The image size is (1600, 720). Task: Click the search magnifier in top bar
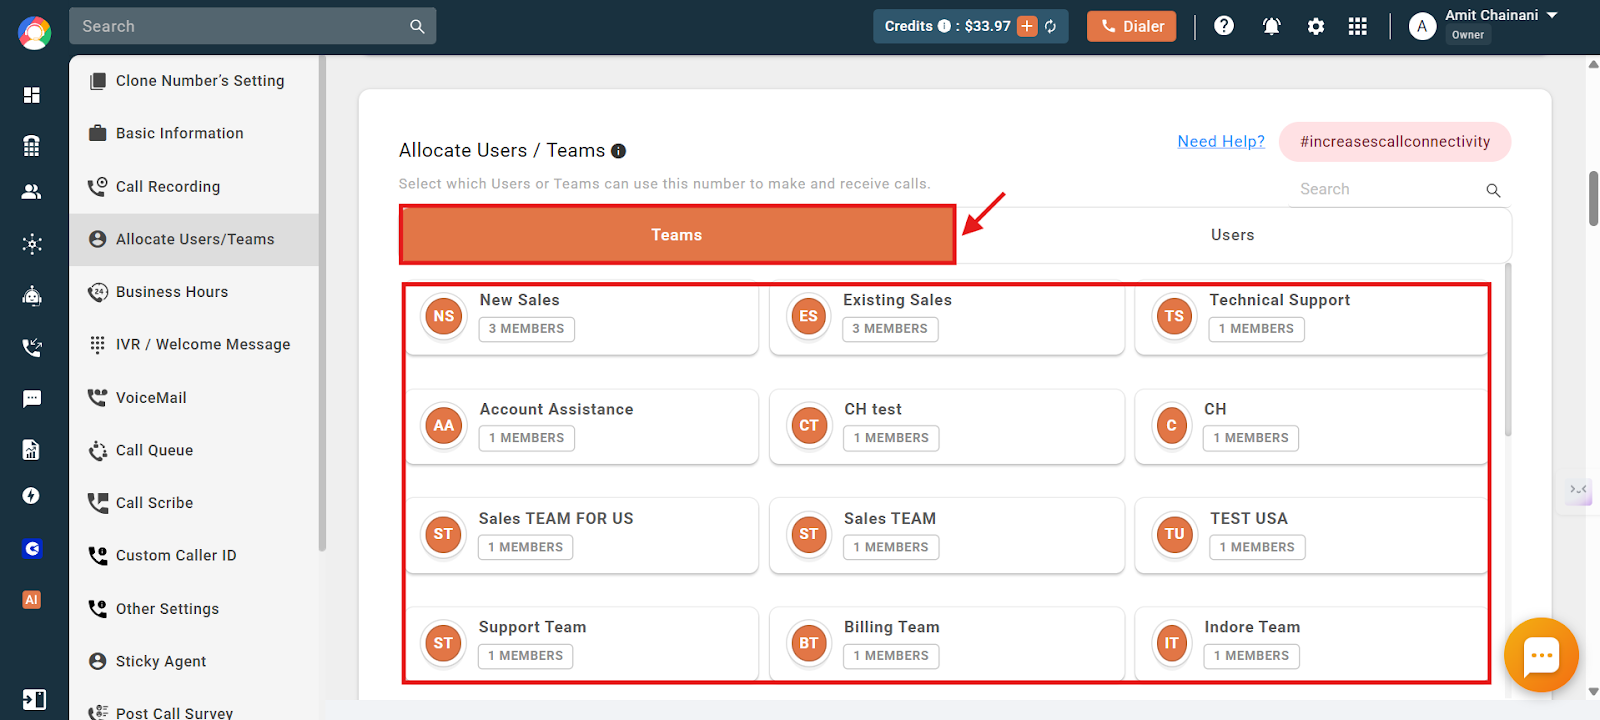pyautogui.click(x=417, y=27)
